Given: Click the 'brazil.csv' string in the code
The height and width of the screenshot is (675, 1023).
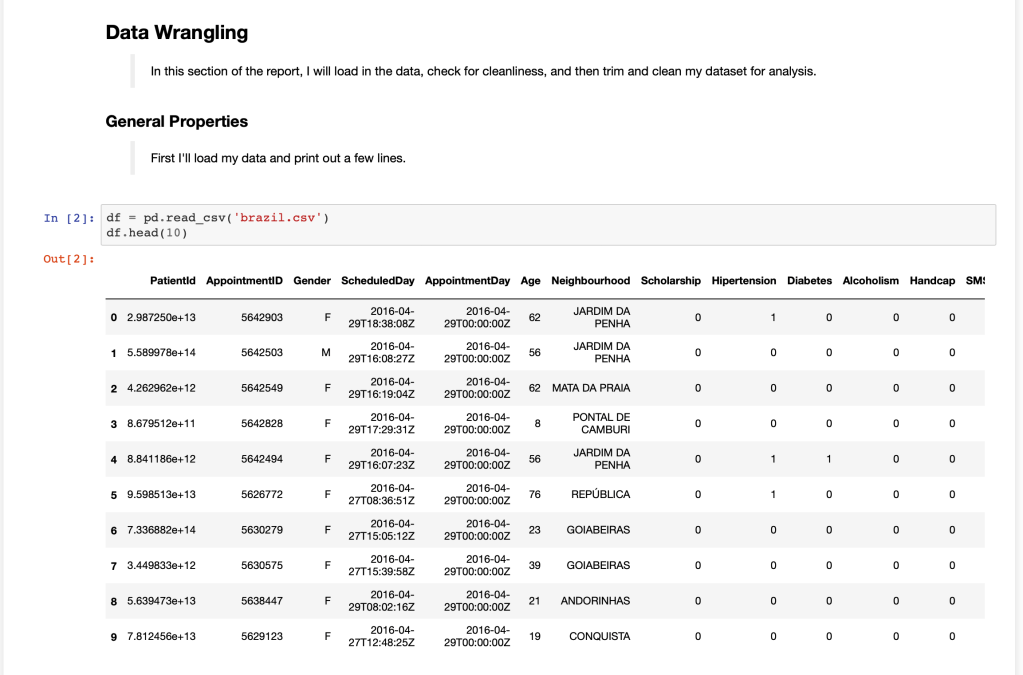Looking at the screenshot, I should [x=278, y=217].
